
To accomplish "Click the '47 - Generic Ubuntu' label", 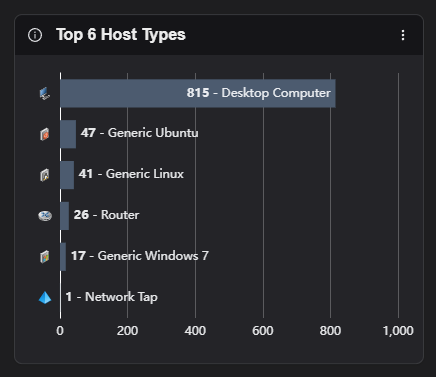I will pos(139,133).
